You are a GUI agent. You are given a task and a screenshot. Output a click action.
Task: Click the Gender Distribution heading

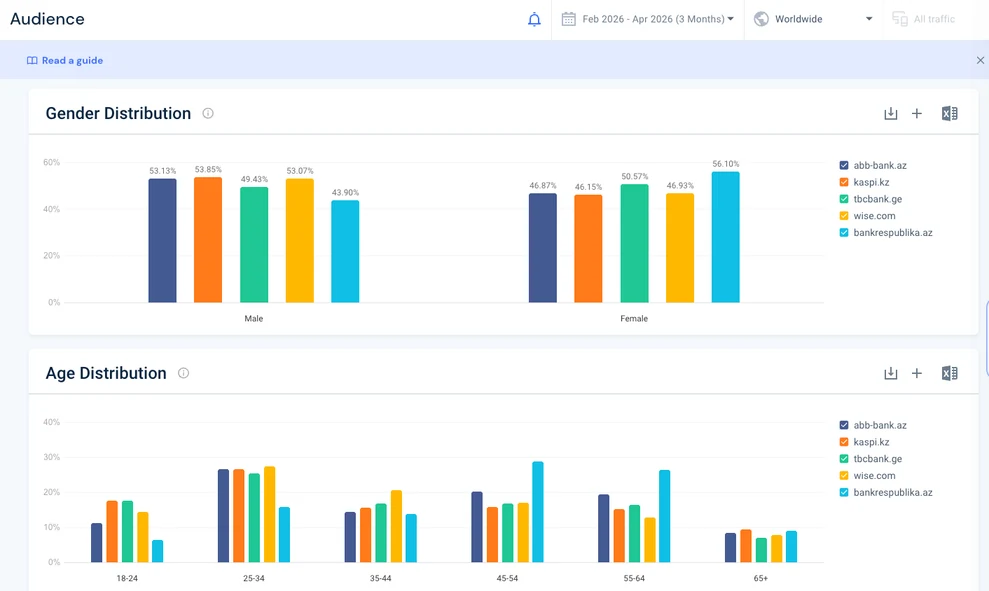tap(118, 114)
